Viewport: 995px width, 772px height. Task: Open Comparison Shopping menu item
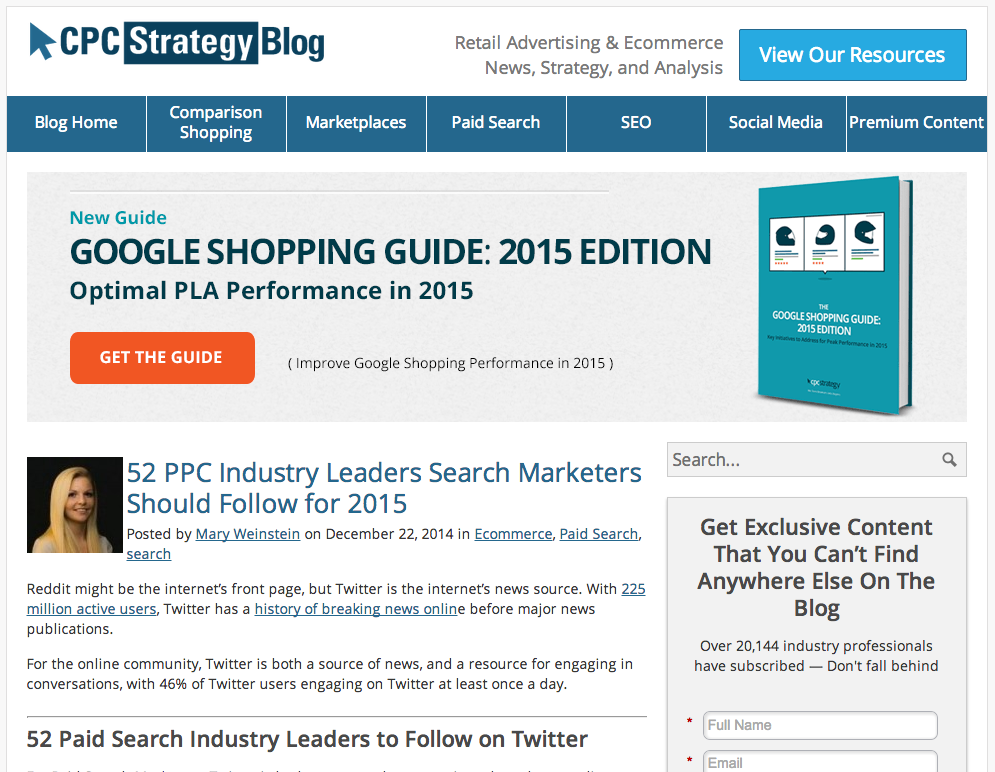tap(216, 123)
